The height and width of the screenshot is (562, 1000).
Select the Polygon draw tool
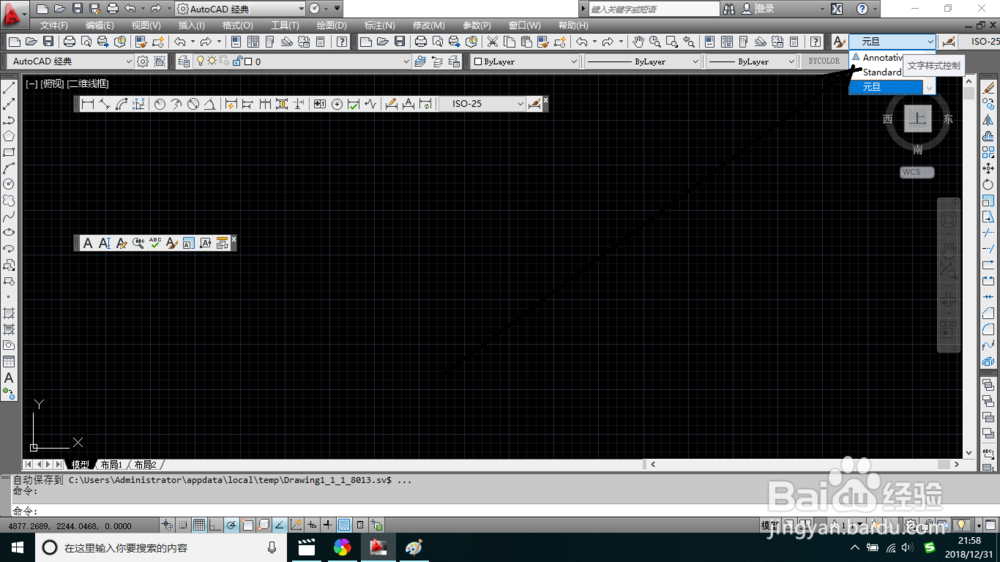(9, 136)
